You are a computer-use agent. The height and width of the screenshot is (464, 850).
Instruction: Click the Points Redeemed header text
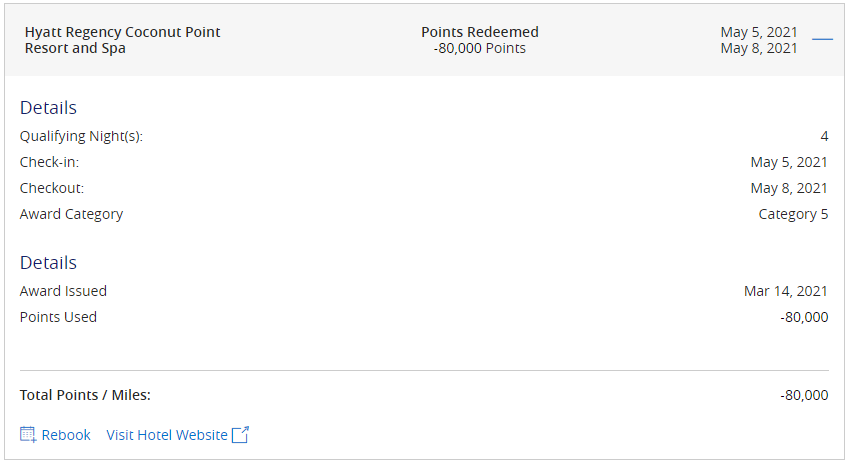[x=480, y=32]
